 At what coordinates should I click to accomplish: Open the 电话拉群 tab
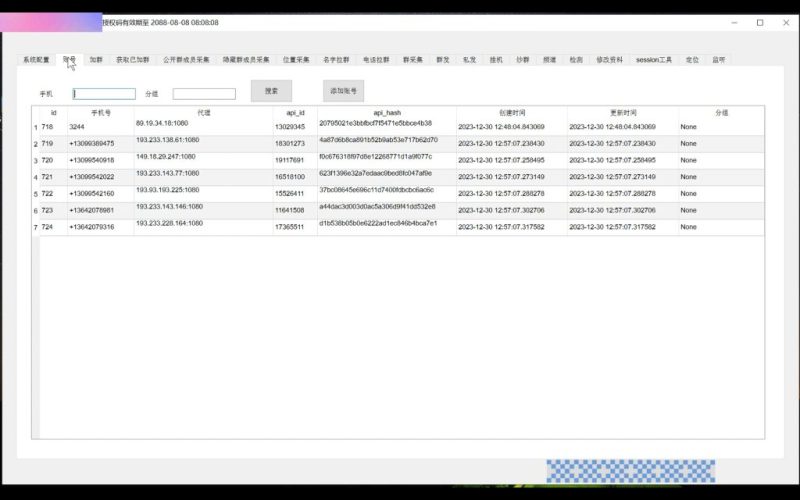[x=376, y=60]
